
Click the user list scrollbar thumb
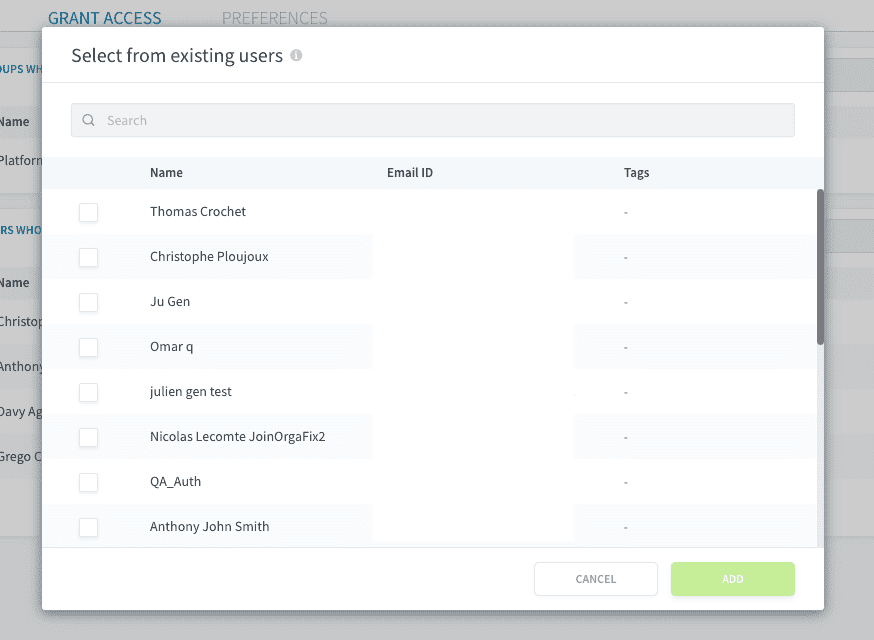tap(820, 266)
